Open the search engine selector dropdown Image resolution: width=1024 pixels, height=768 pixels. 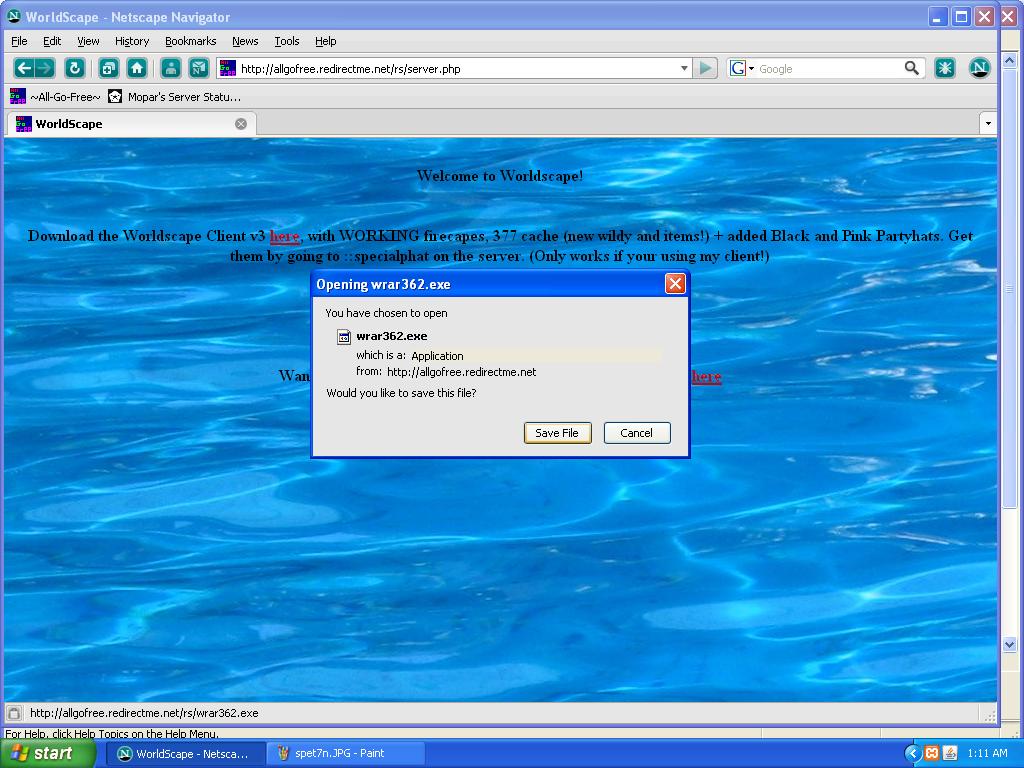tap(752, 69)
